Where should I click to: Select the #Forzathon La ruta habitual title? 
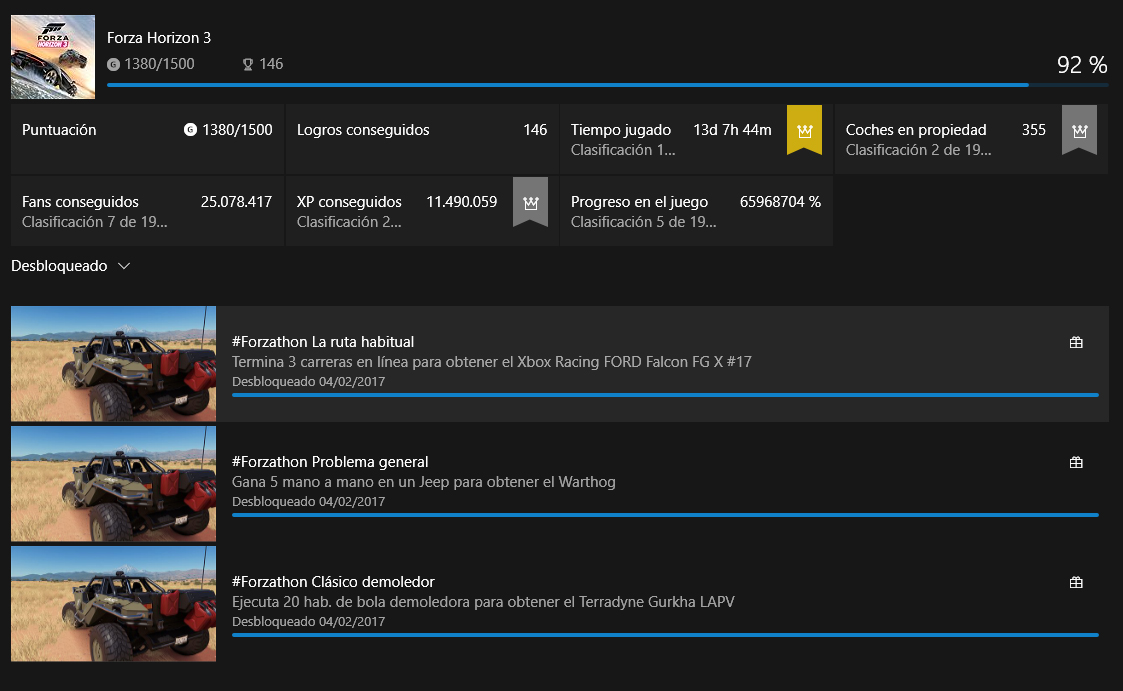click(323, 342)
